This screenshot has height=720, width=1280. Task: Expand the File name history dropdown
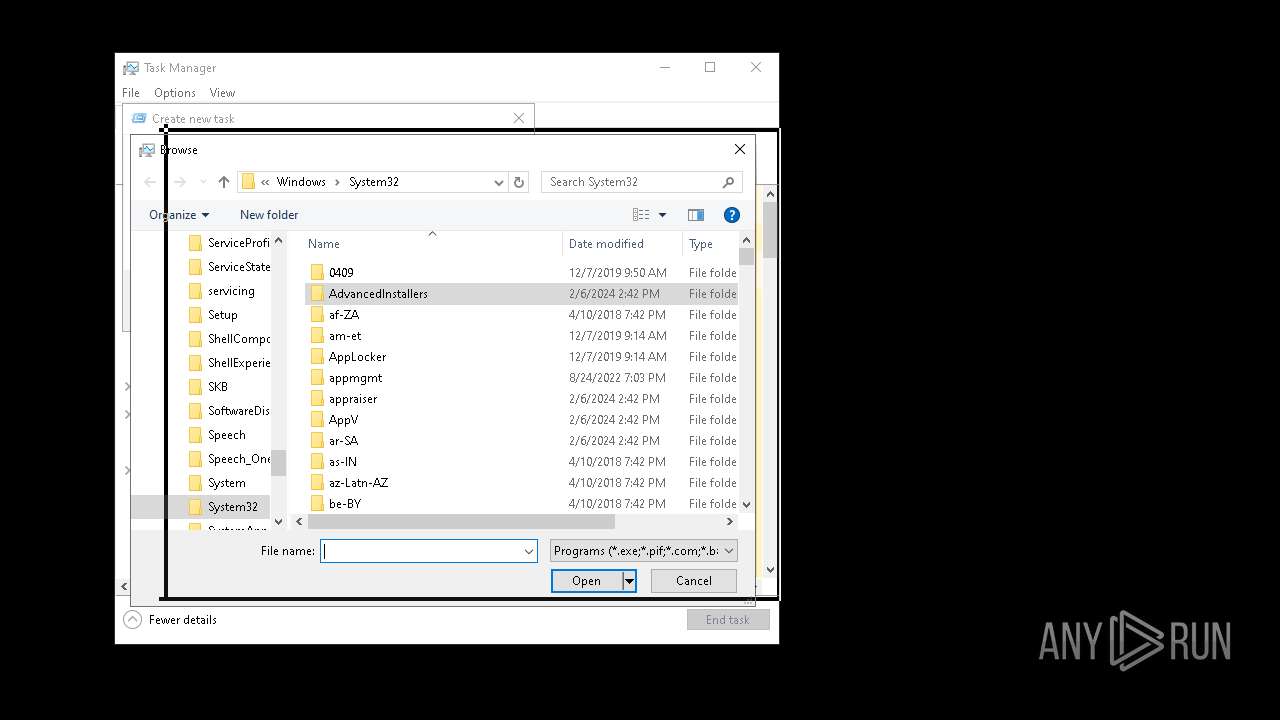pos(528,551)
